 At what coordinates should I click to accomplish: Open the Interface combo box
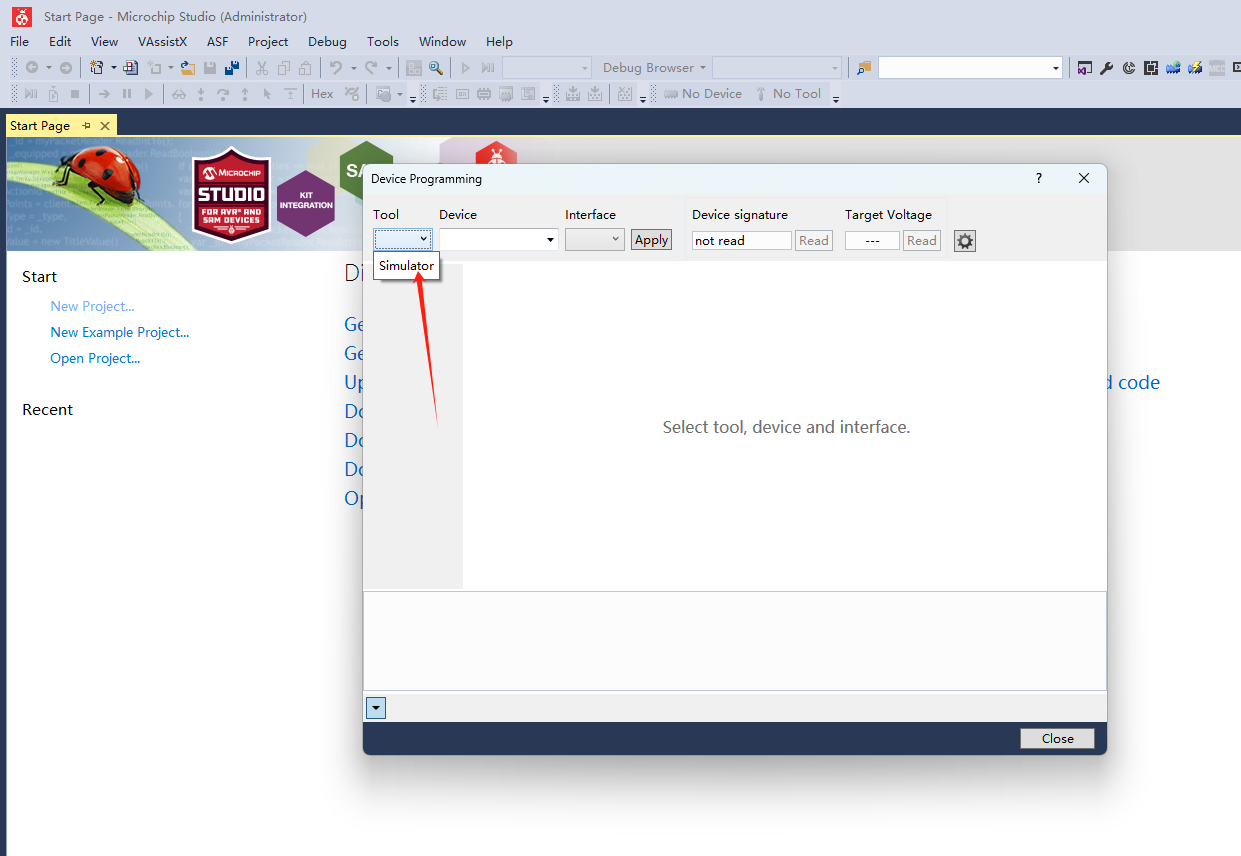[x=595, y=239]
